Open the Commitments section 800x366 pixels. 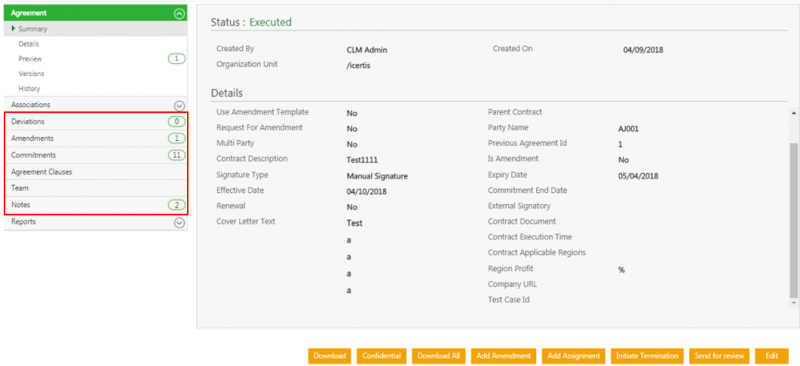pos(96,155)
